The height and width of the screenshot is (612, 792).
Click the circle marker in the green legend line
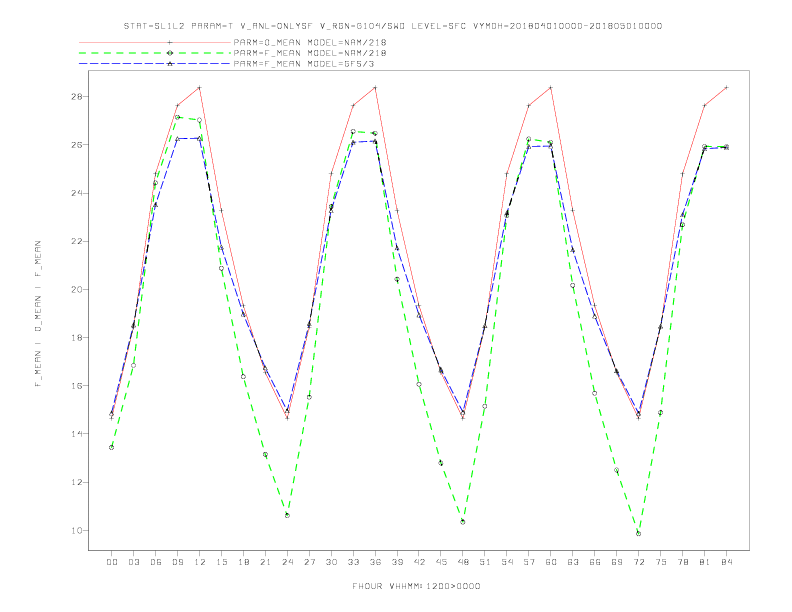170,53
